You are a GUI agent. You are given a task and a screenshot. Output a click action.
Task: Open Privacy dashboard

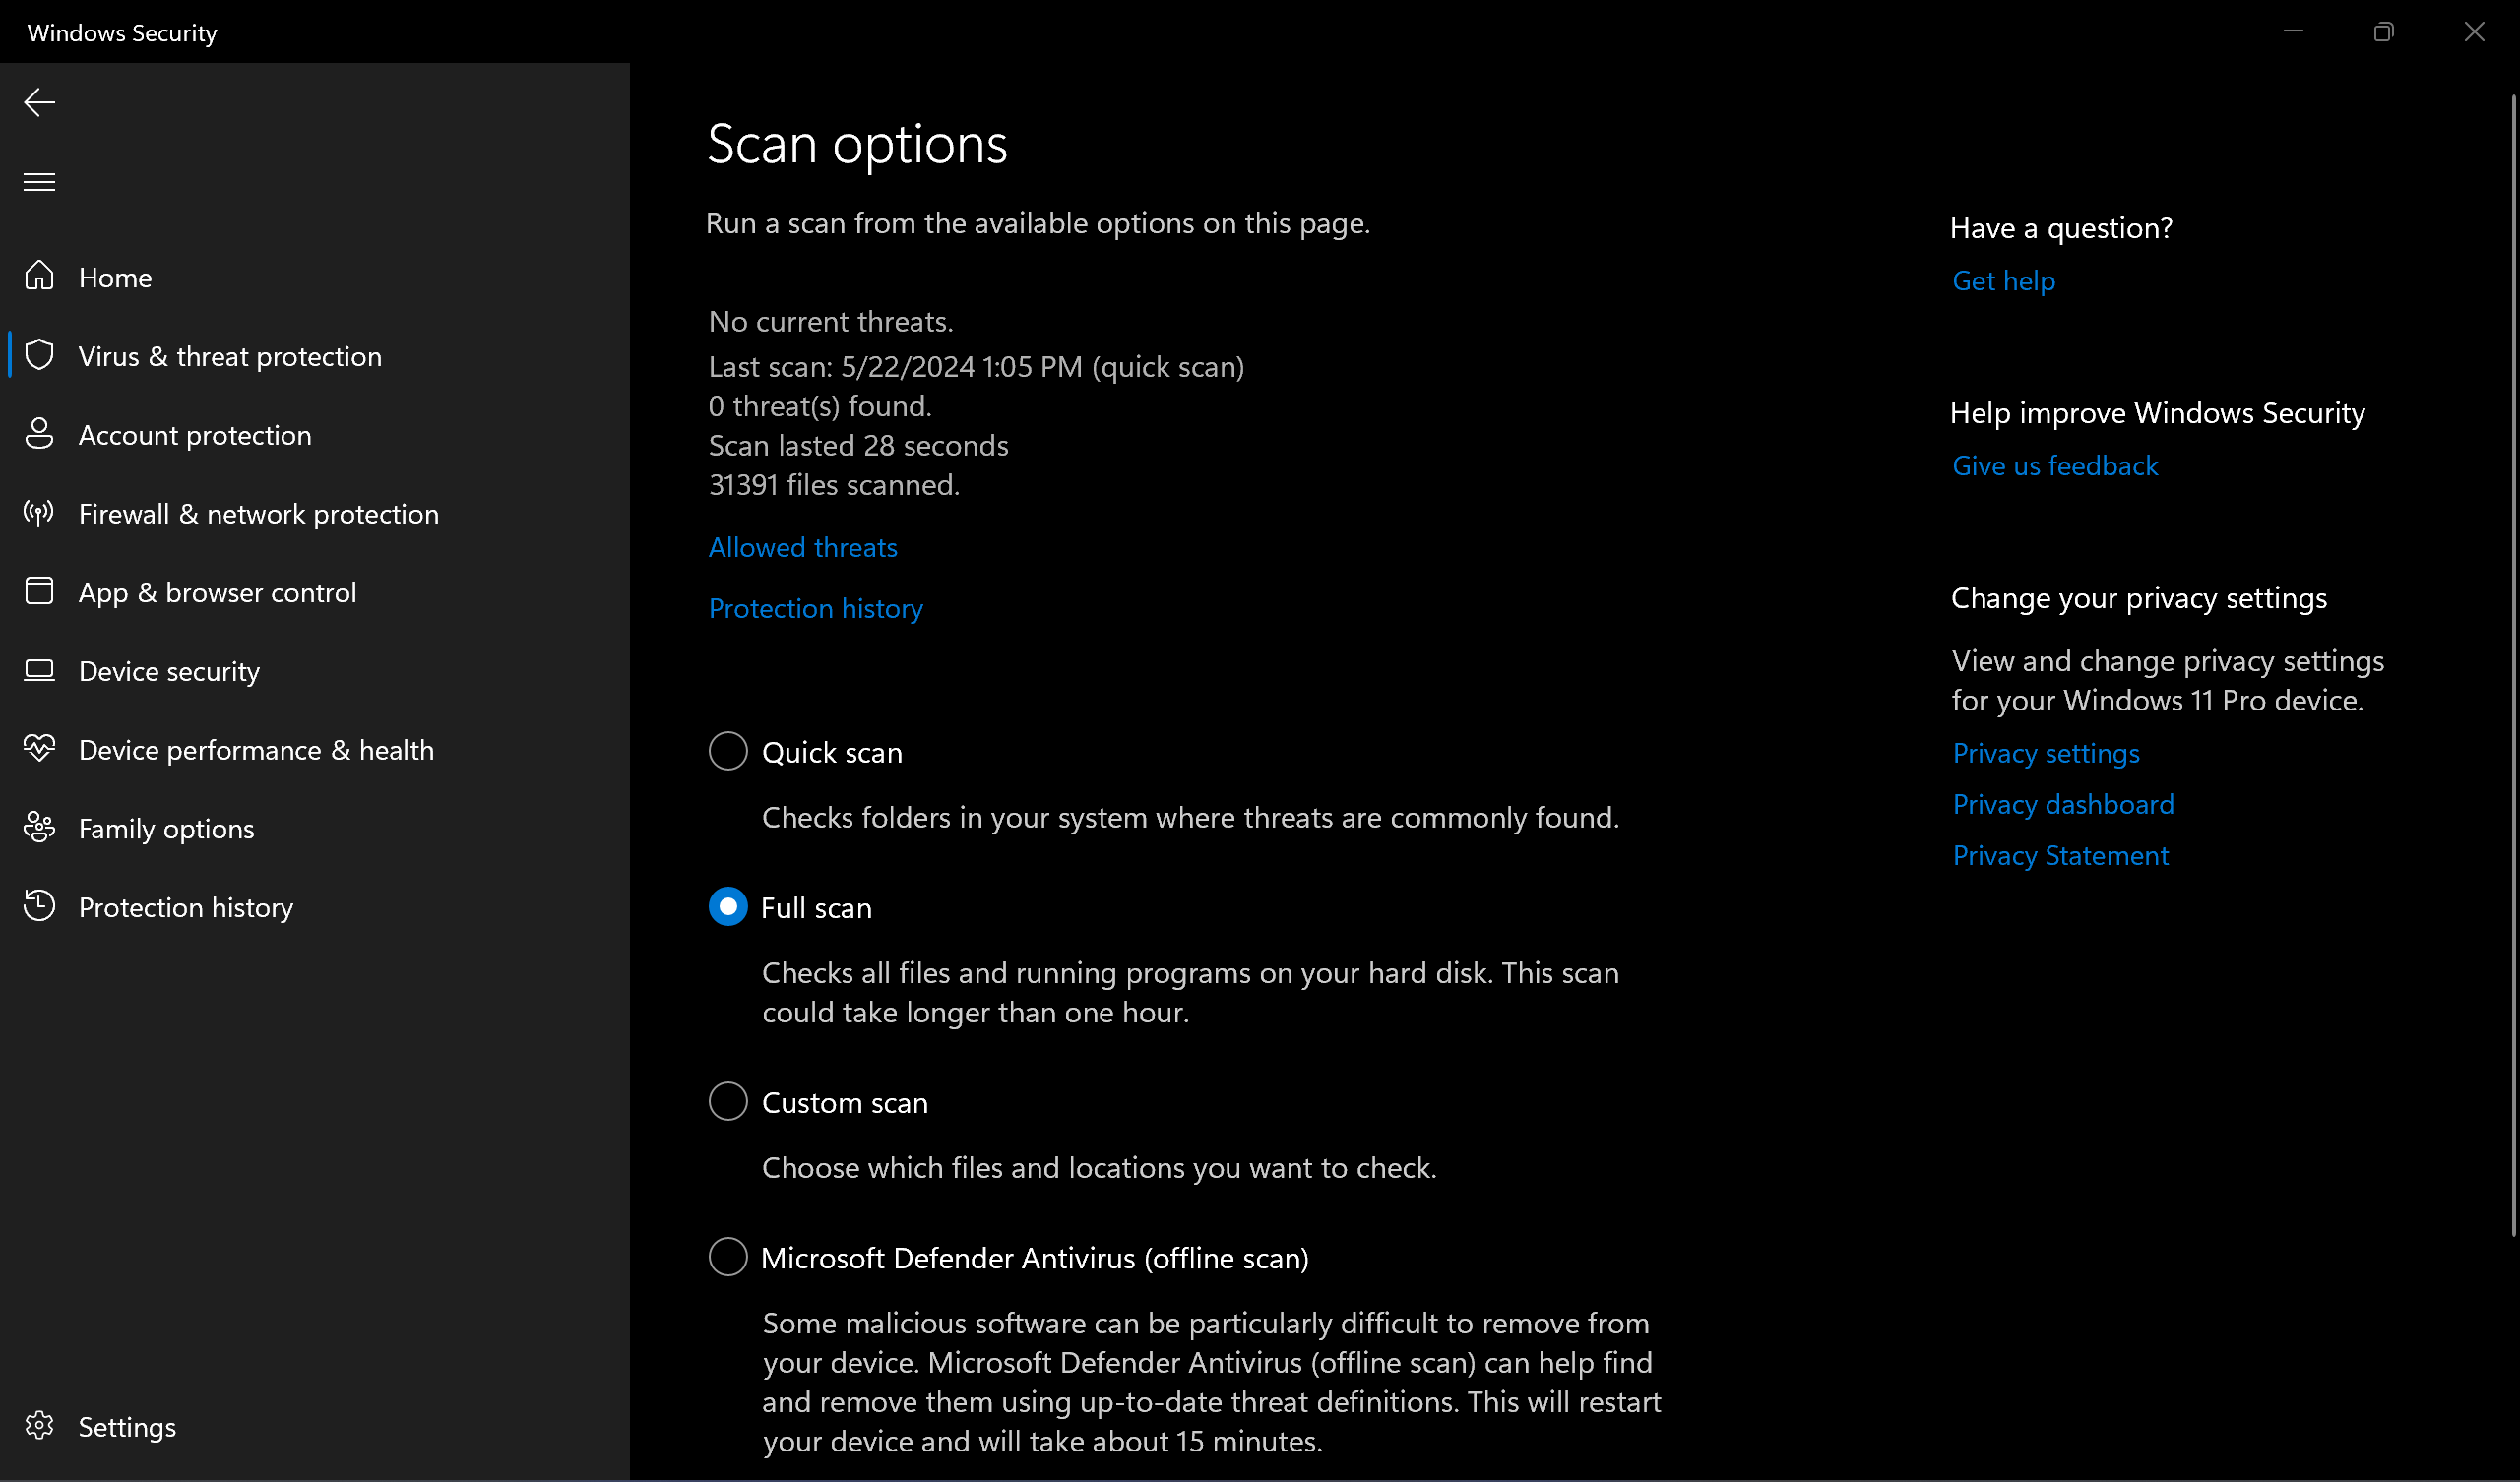(x=2063, y=803)
